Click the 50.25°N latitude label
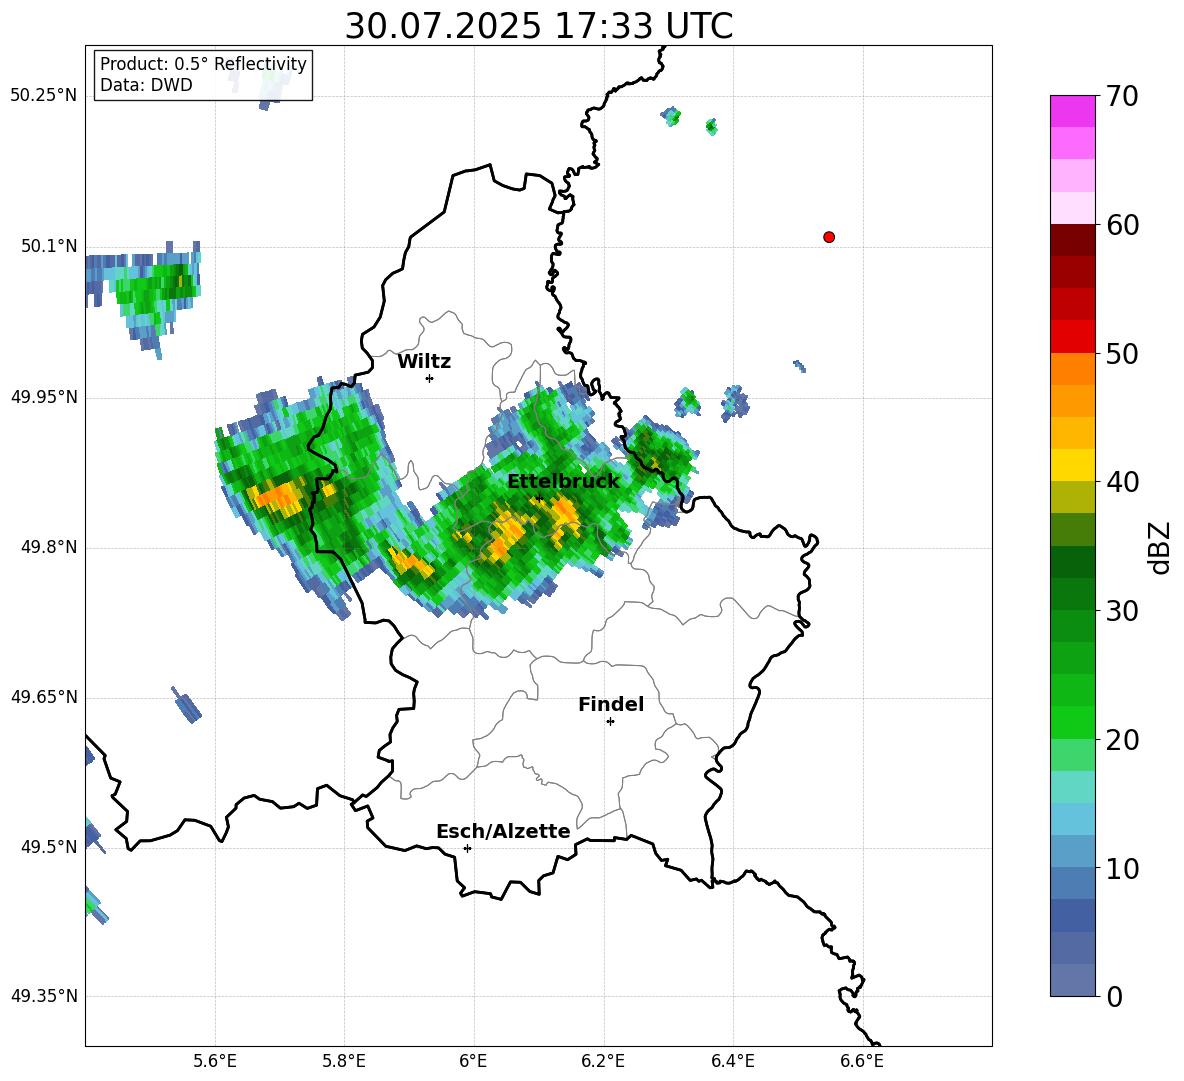 (44, 96)
